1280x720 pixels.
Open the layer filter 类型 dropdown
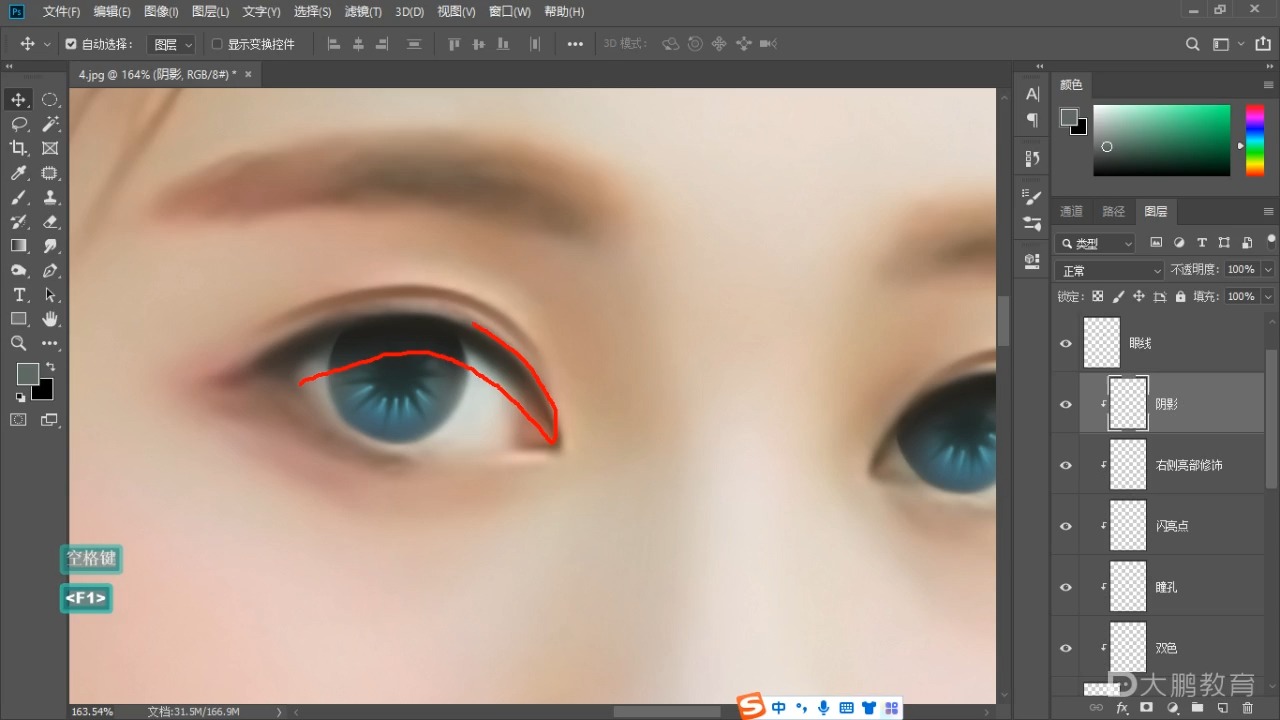point(1096,243)
